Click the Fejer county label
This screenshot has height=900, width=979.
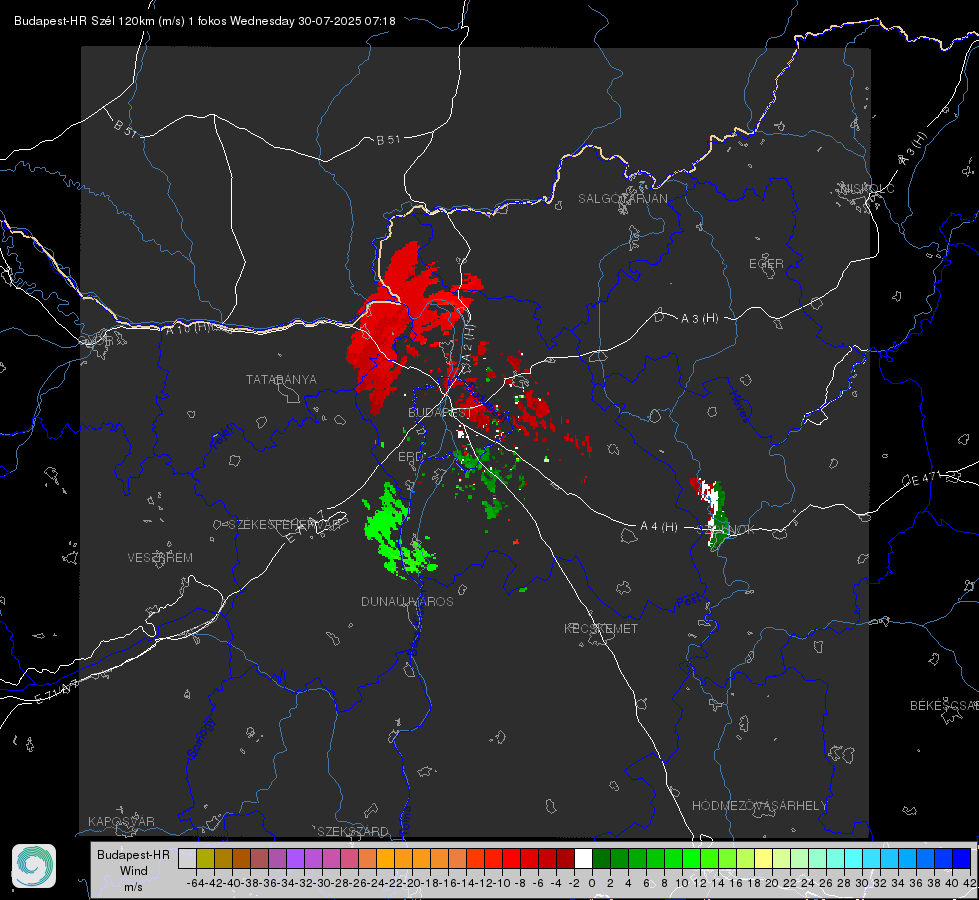(224, 437)
